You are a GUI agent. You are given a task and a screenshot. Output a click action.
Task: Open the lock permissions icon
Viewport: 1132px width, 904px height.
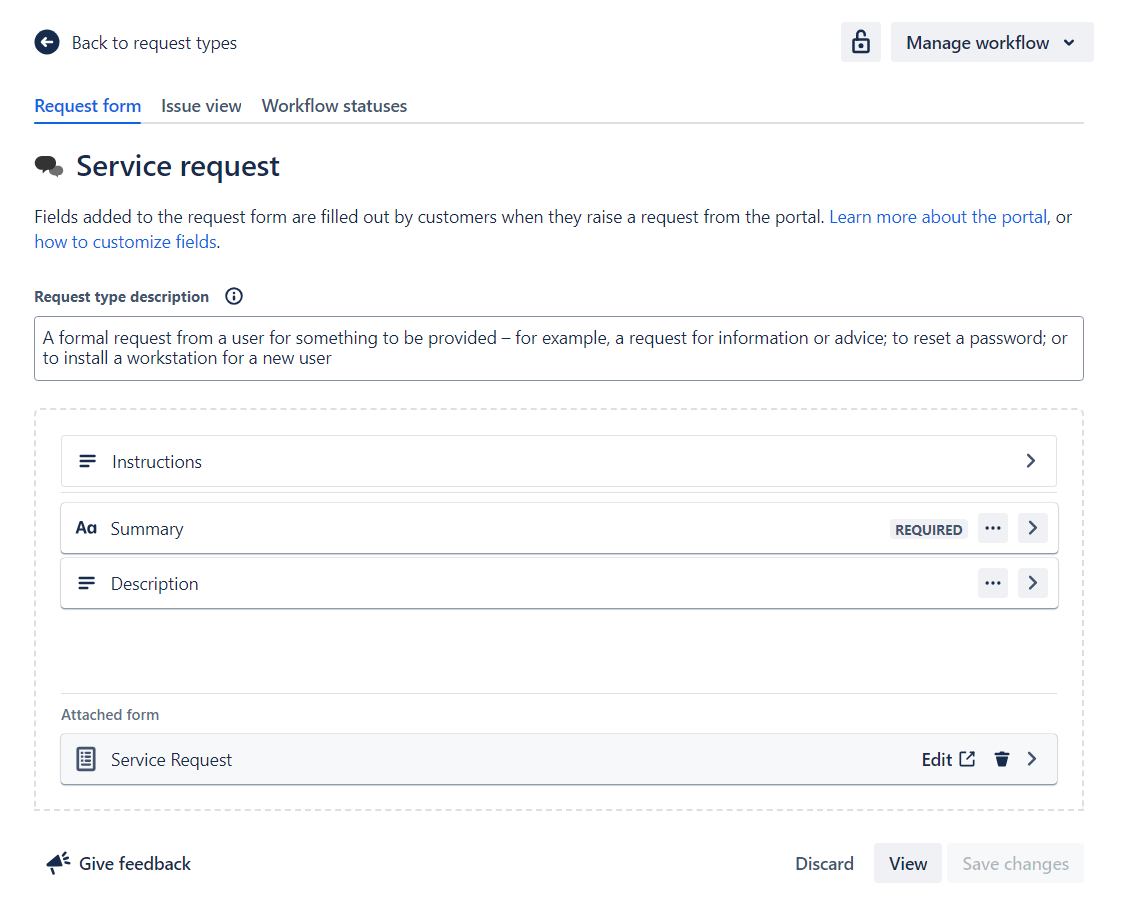860,42
